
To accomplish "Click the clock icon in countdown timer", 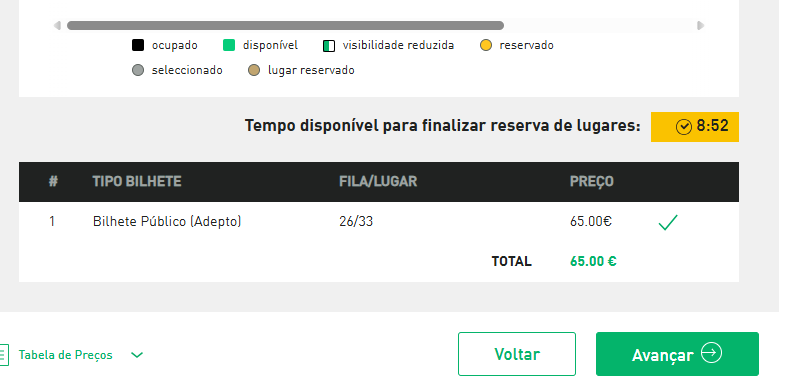I will point(684,127).
